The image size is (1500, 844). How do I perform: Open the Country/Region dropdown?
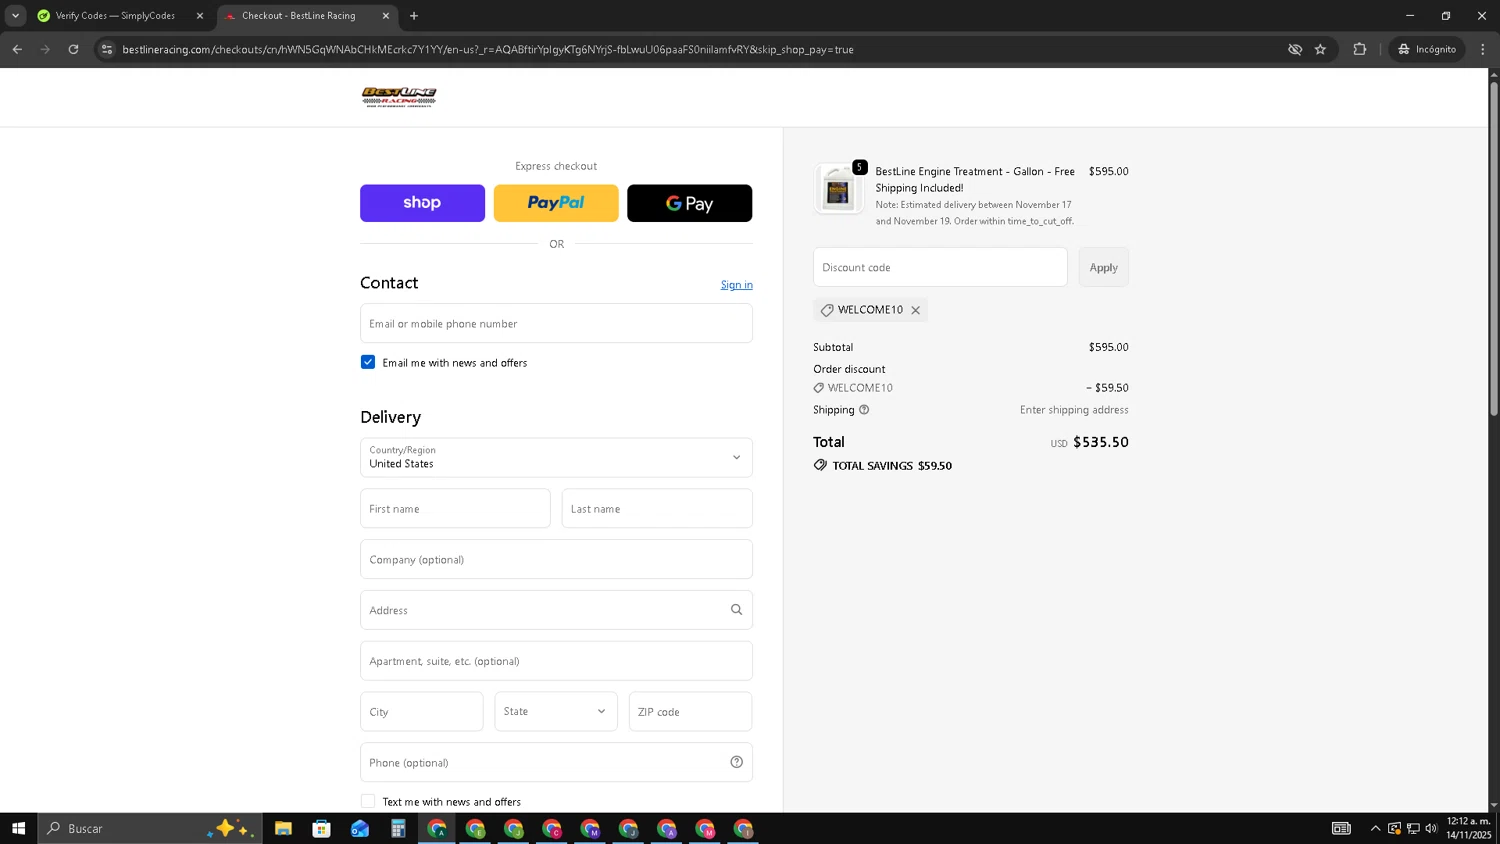click(556, 457)
